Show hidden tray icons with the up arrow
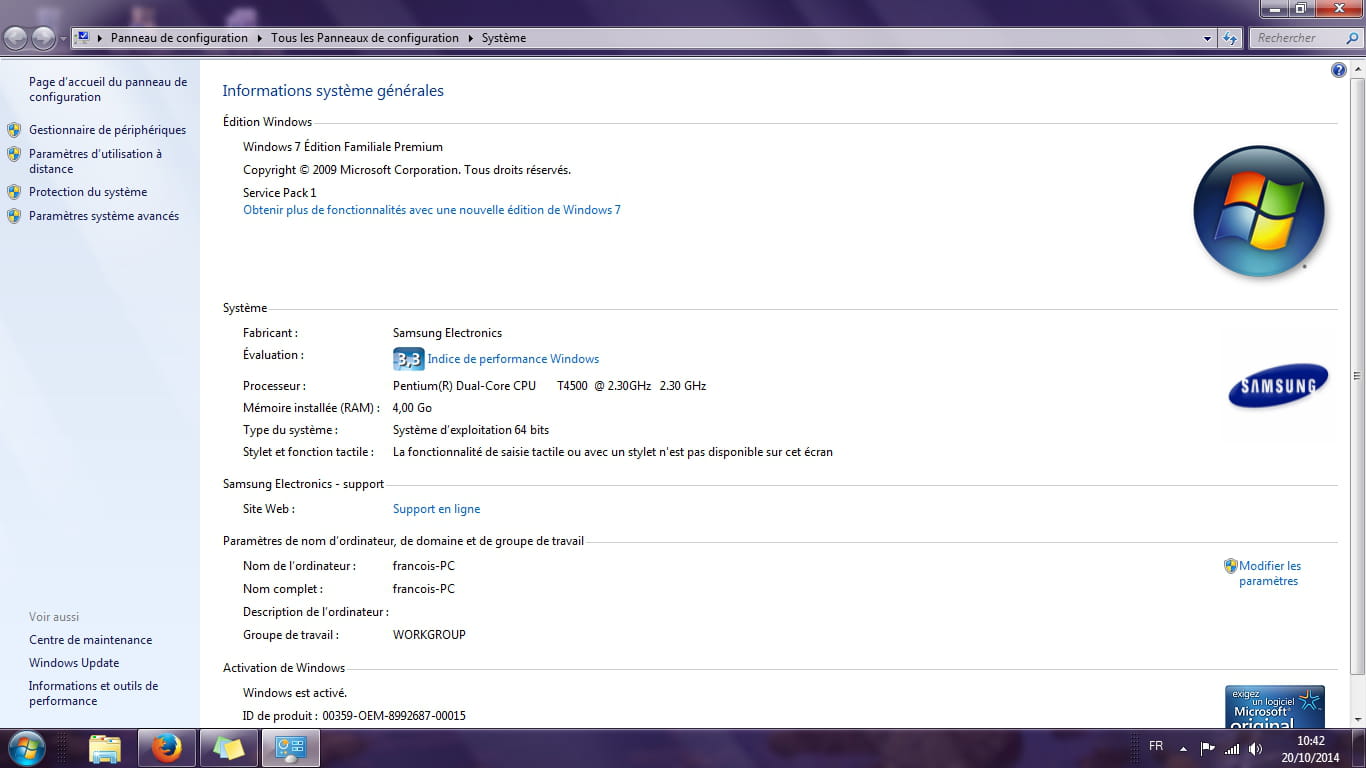This screenshot has width=1366, height=768. pyautogui.click(x=1183, y=748)
